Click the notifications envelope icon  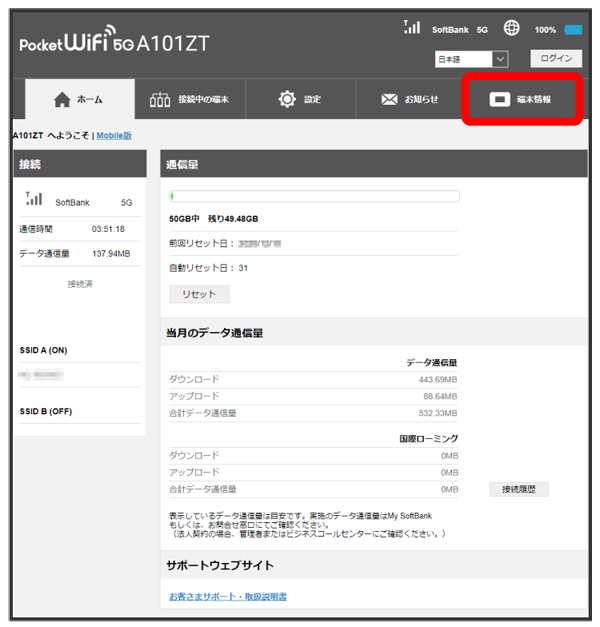coord(390,100)
